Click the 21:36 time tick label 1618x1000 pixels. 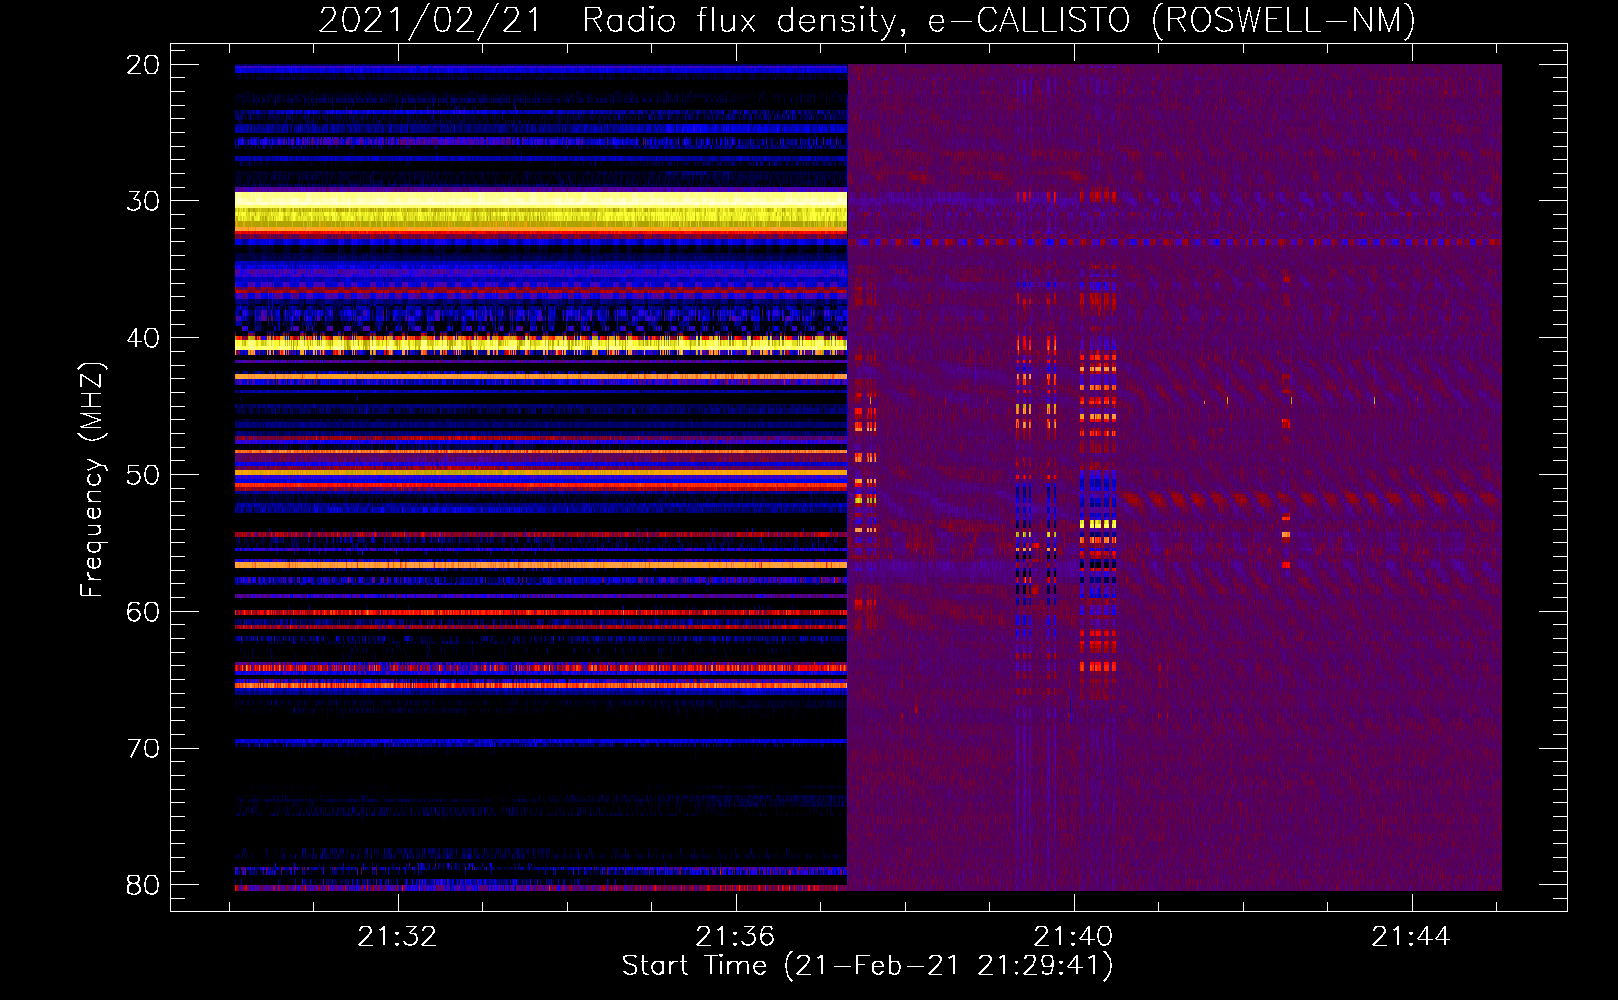click(735, 937)
